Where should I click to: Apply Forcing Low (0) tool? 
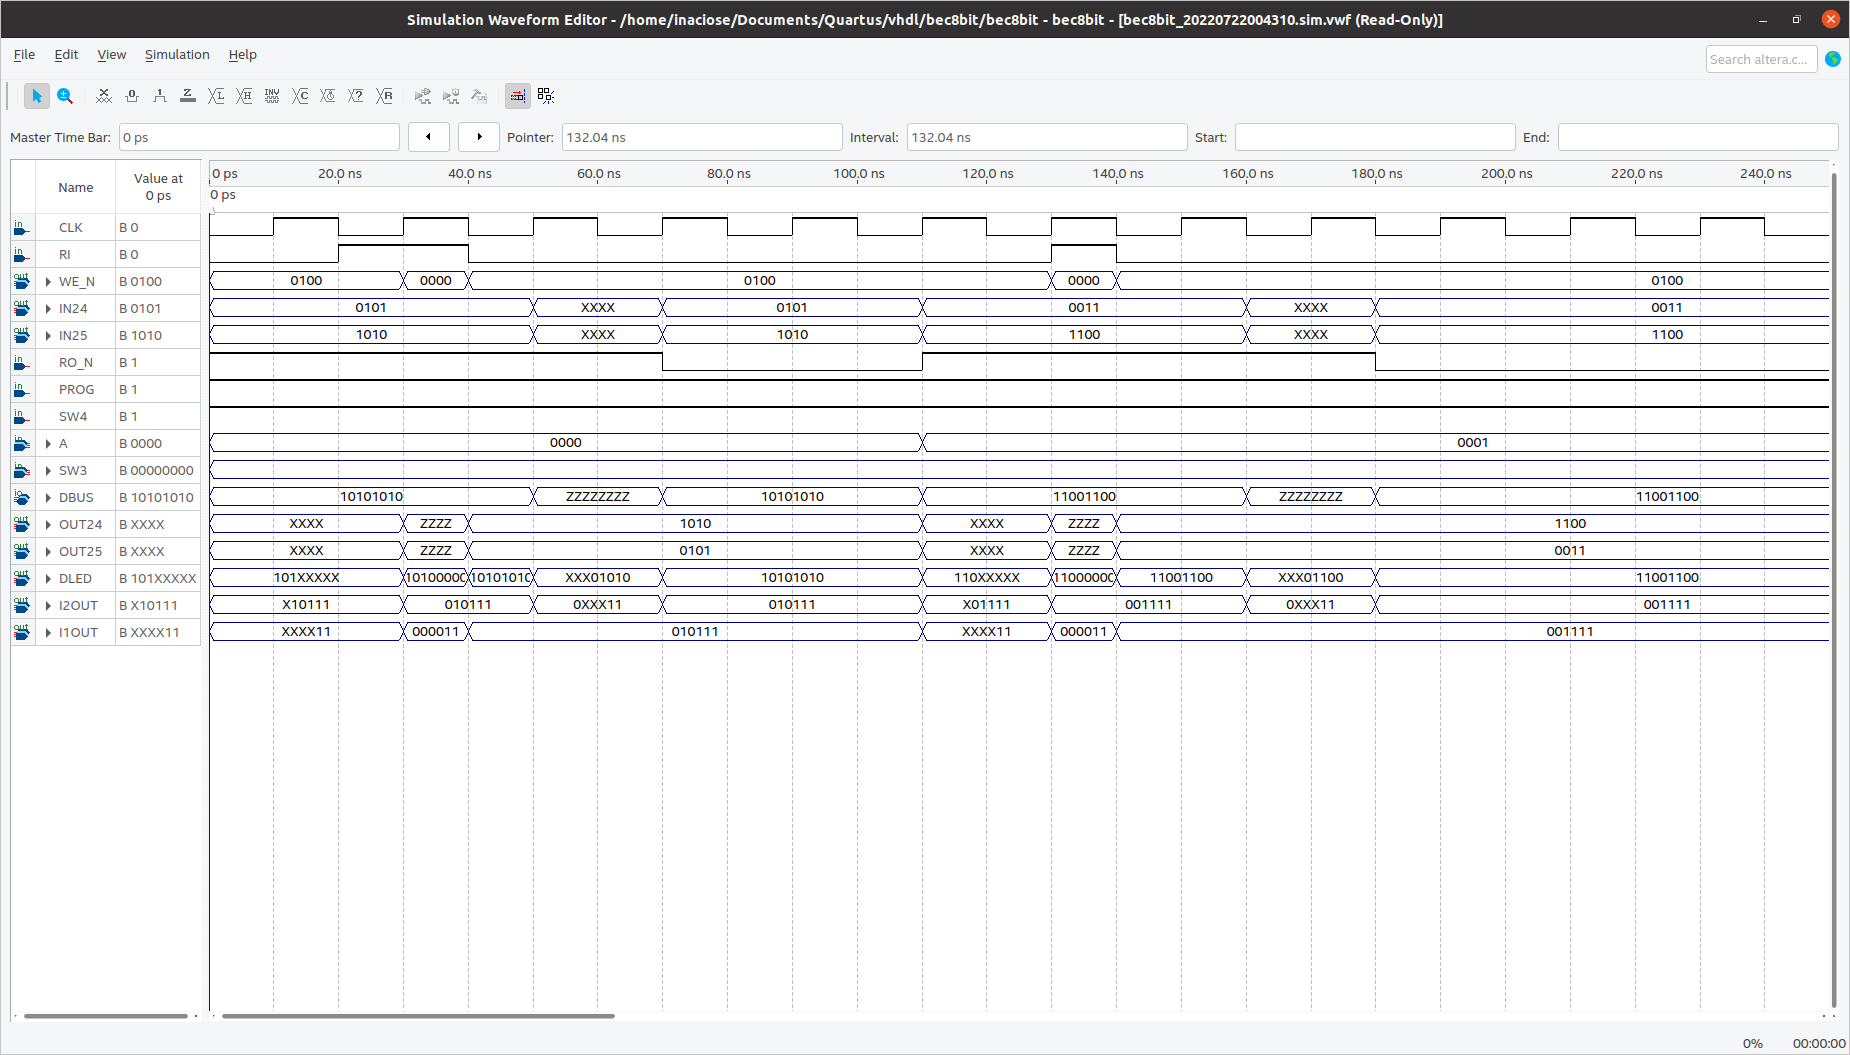tap(132, 96)
